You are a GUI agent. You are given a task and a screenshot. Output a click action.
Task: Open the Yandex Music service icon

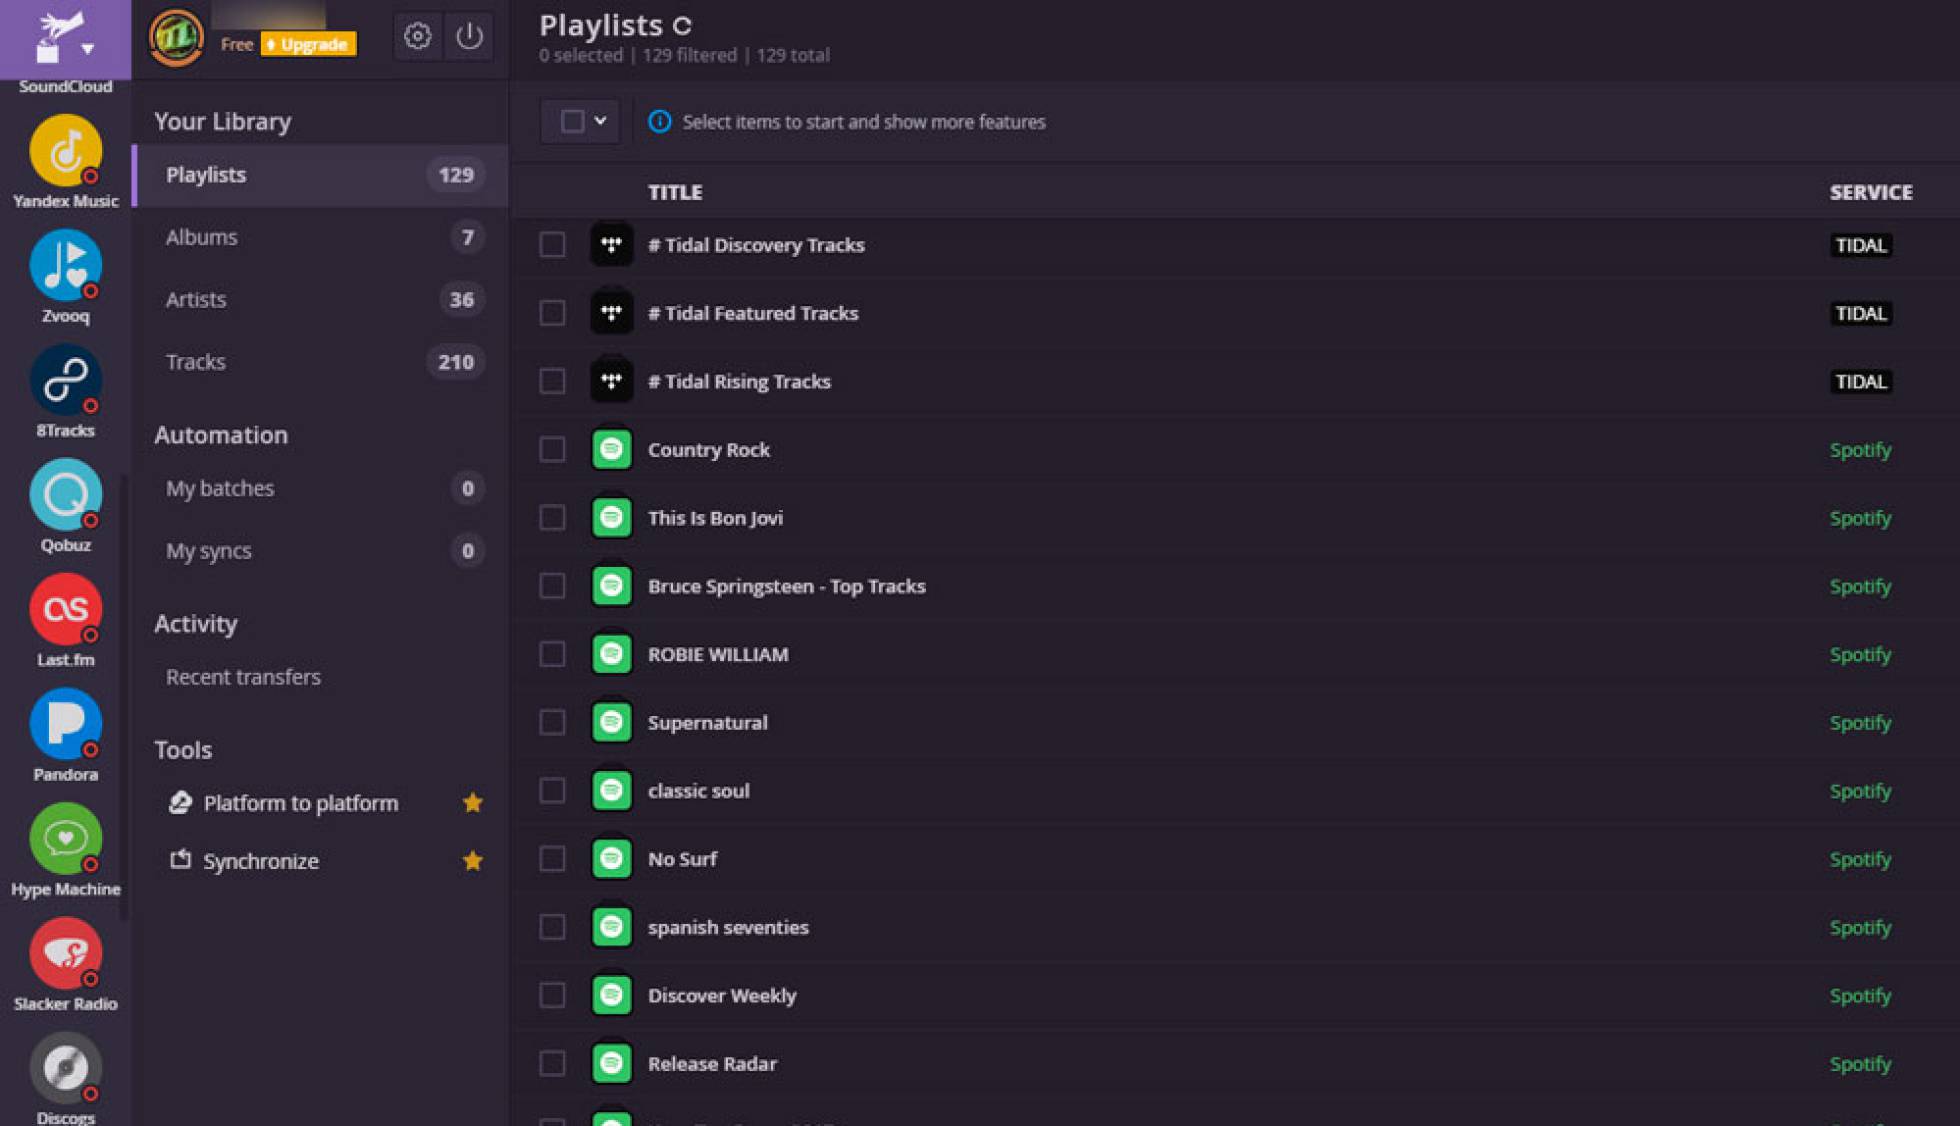pyautogui.click(x=66, y=151)
